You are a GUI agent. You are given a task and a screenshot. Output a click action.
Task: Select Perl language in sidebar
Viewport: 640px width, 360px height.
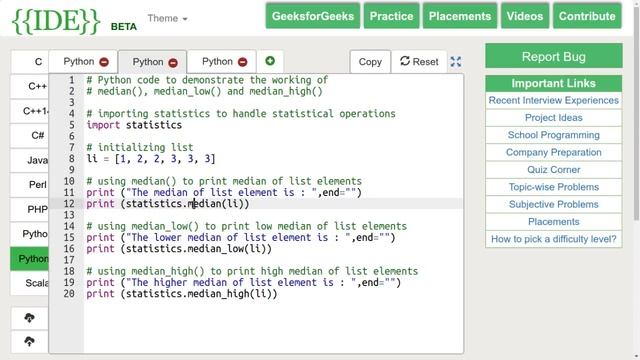(30, 185)
